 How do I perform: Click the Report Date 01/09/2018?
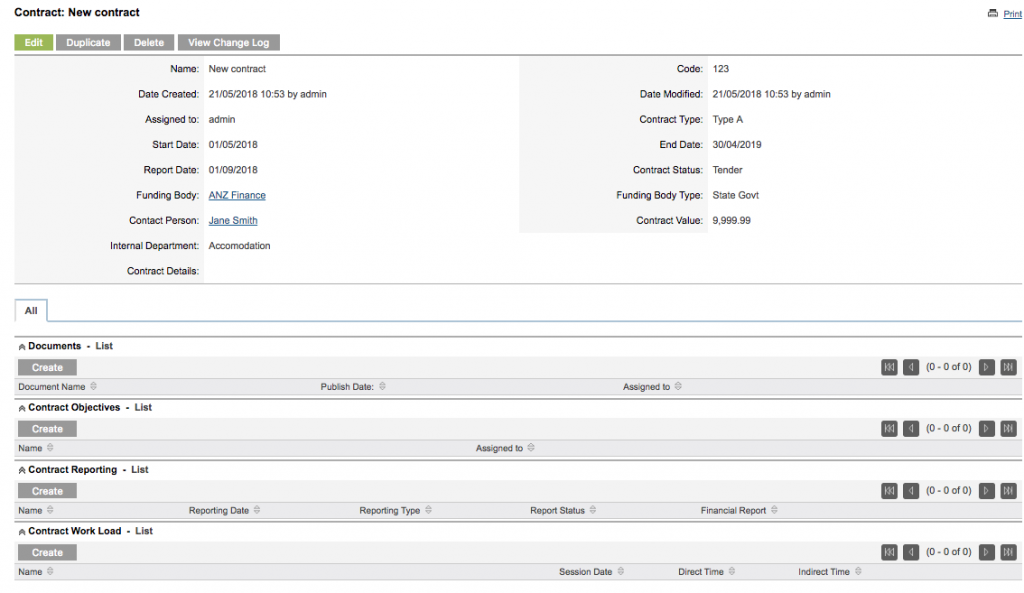tap(233, 170)
